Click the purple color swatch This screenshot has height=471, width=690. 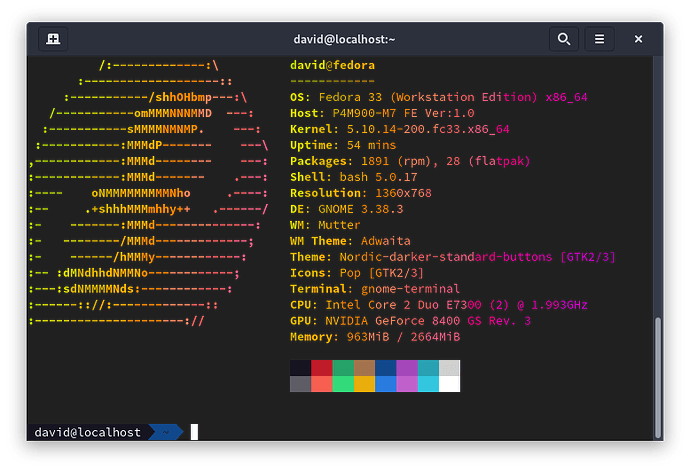407,368
